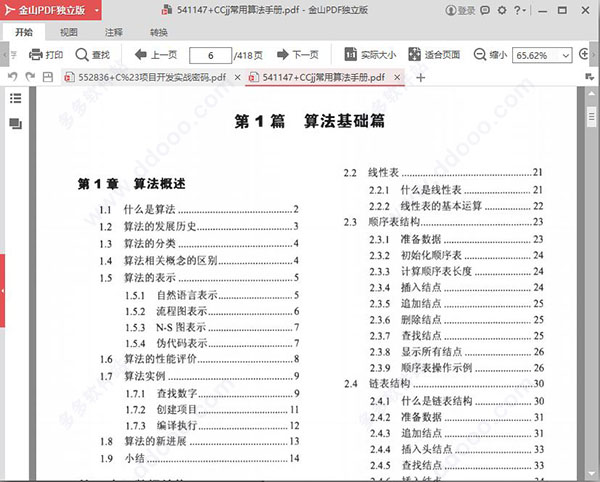
Task: Click the contents entry 1.9 小结
Action: 199,458
